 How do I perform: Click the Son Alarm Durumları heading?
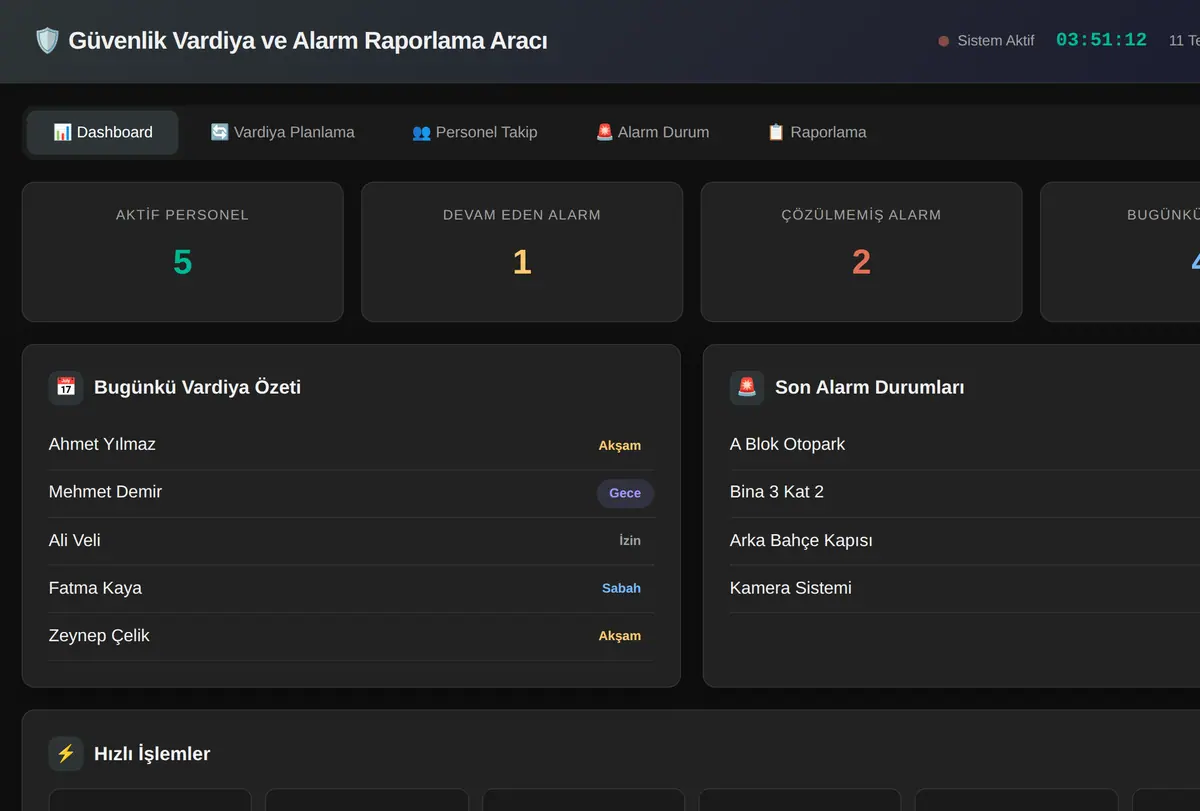coord(870,388)
